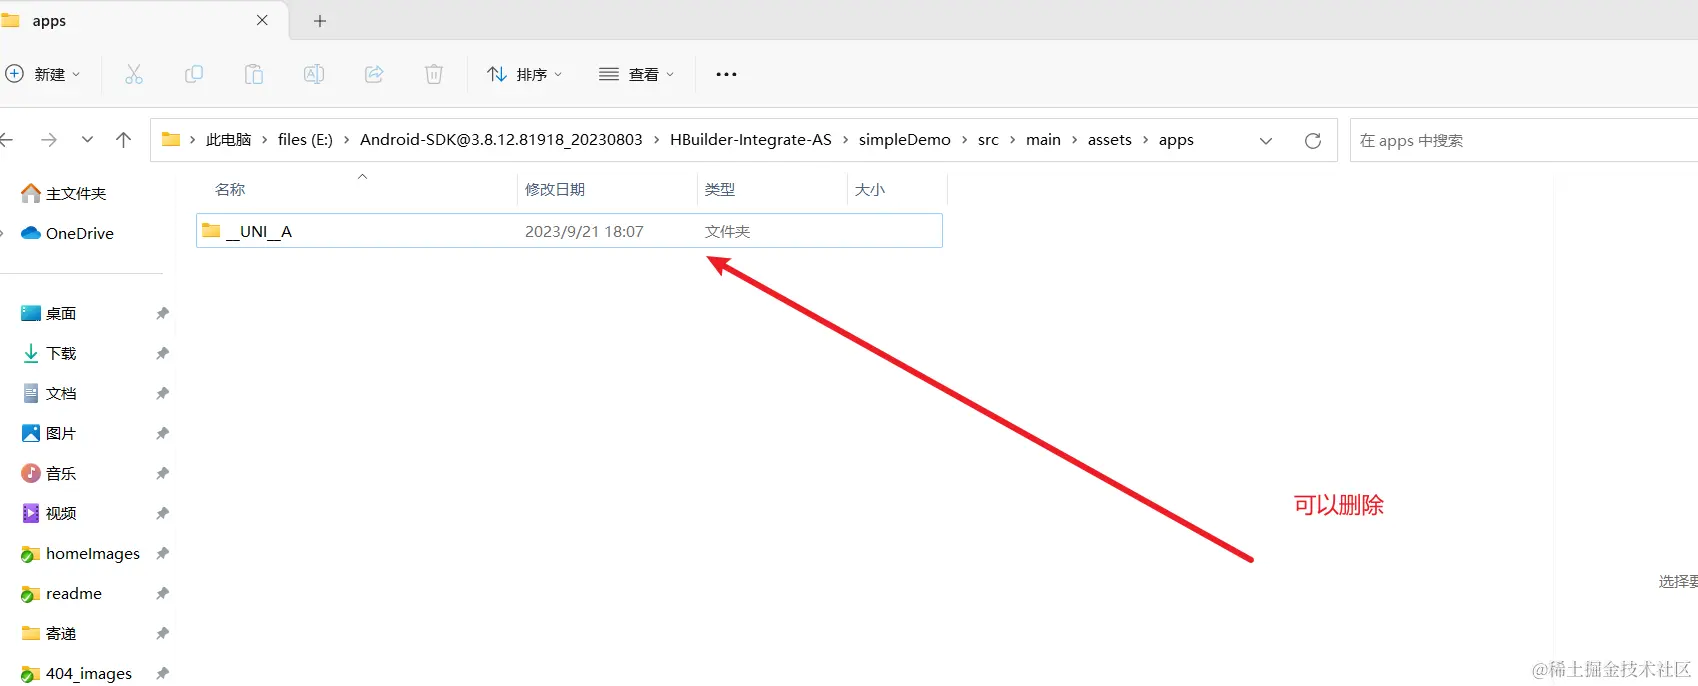Open OneDrive in the sidebar
This screenshot has height=686, width=1698.
pos(79,233)
